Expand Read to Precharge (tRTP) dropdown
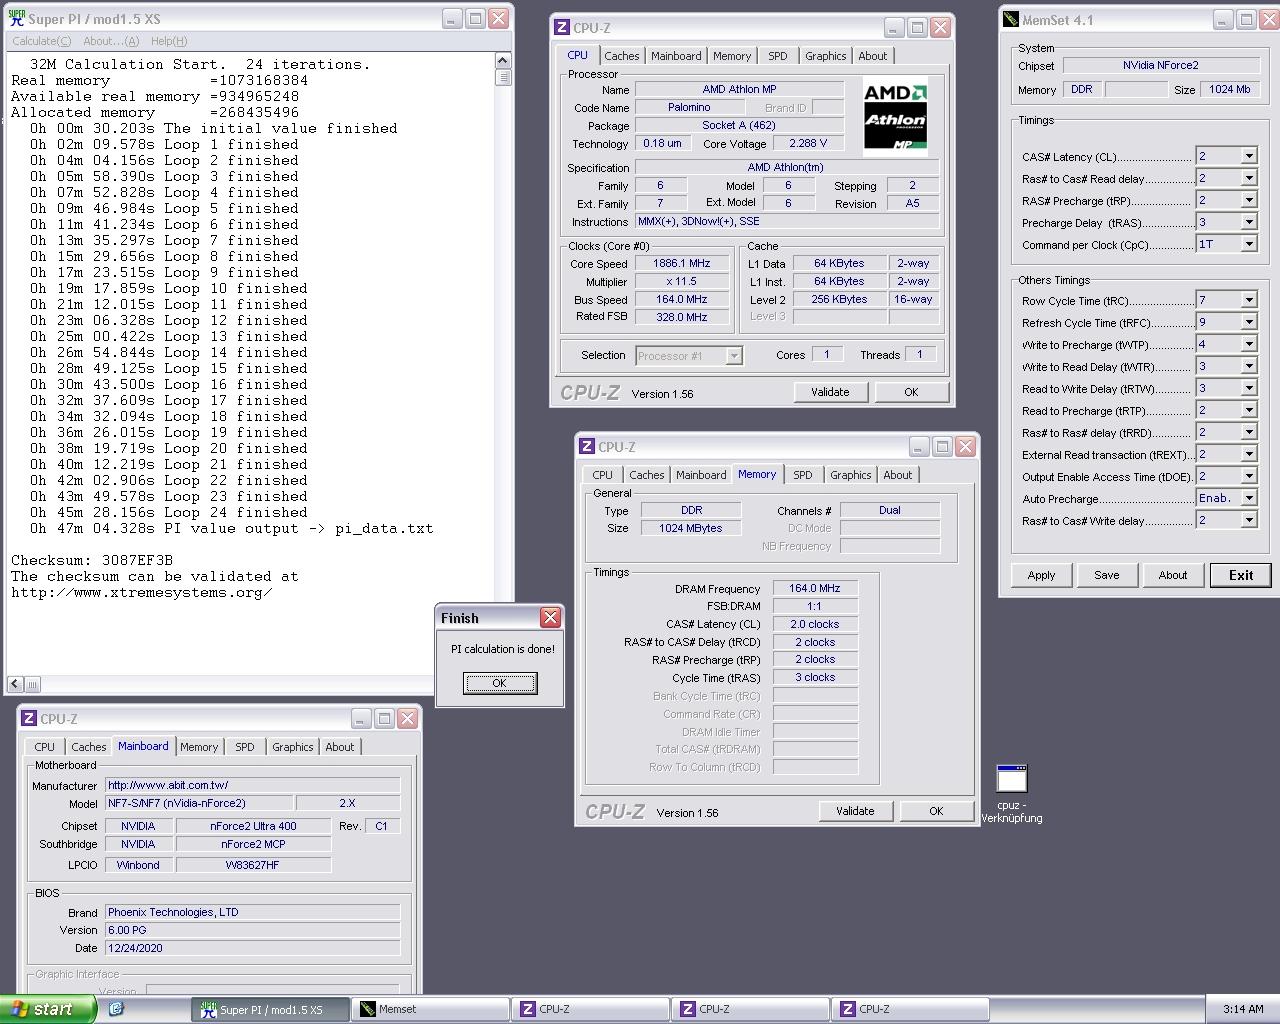The image size is (1280, 1024). [1249, 410]
